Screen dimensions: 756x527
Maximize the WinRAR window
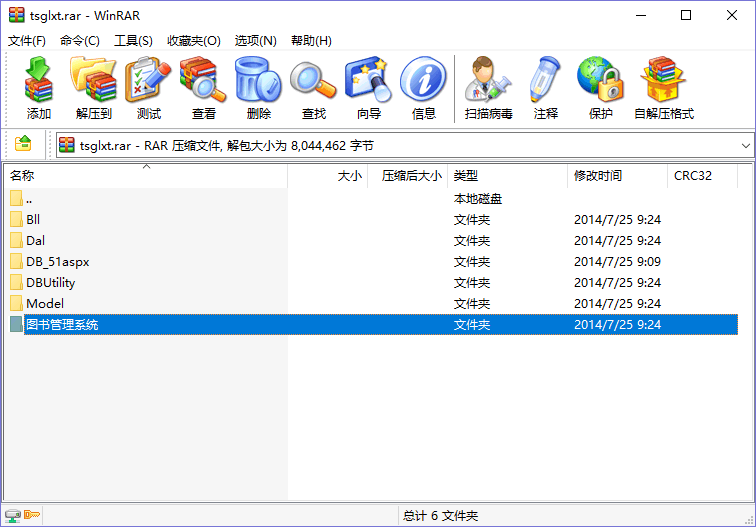[x=686, y=15]
